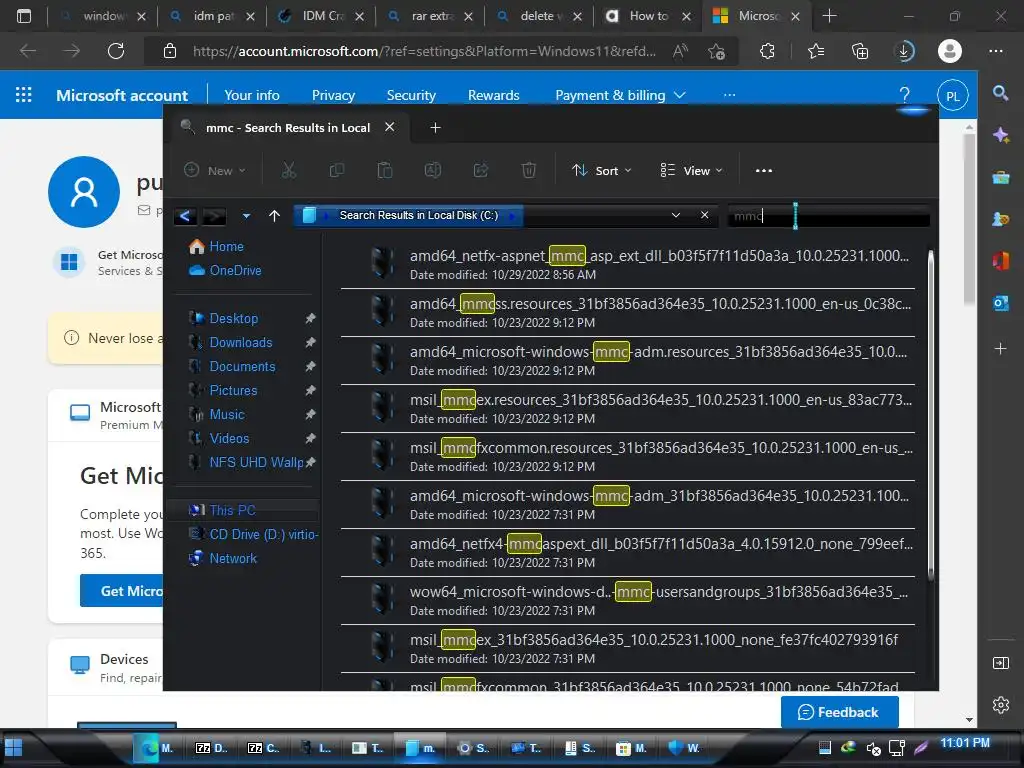Expand the address bar history chevron
Screen dimensions: 1024x768
(x=676, y=215)
